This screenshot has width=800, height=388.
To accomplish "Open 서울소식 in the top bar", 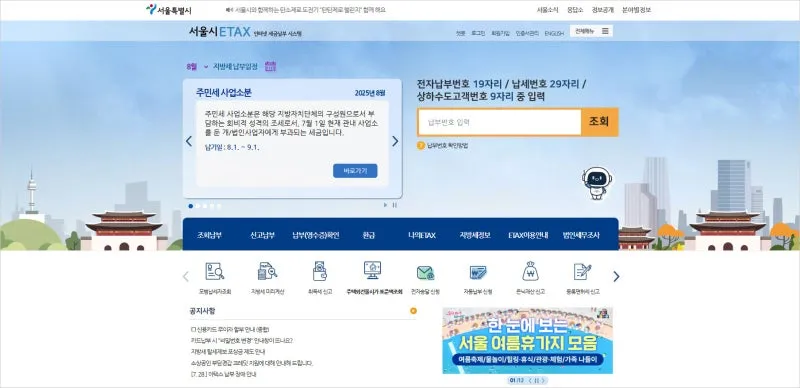I will click(547, 10).
